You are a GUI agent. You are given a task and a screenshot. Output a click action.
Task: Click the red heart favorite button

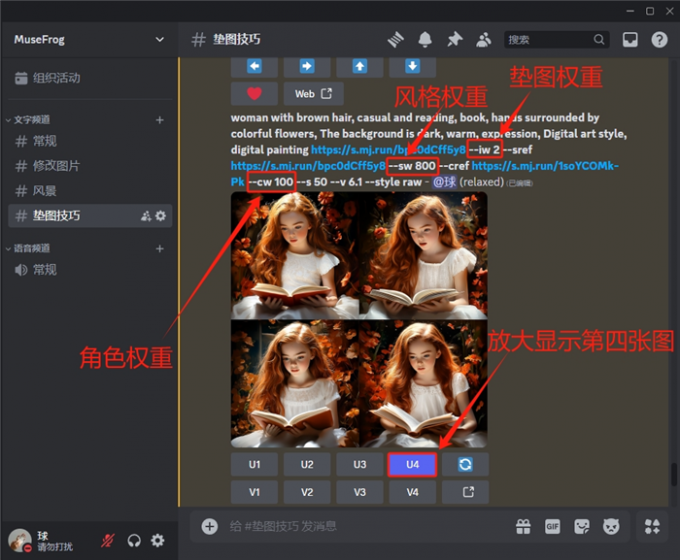pyautogui.click(x=255, y=94)
